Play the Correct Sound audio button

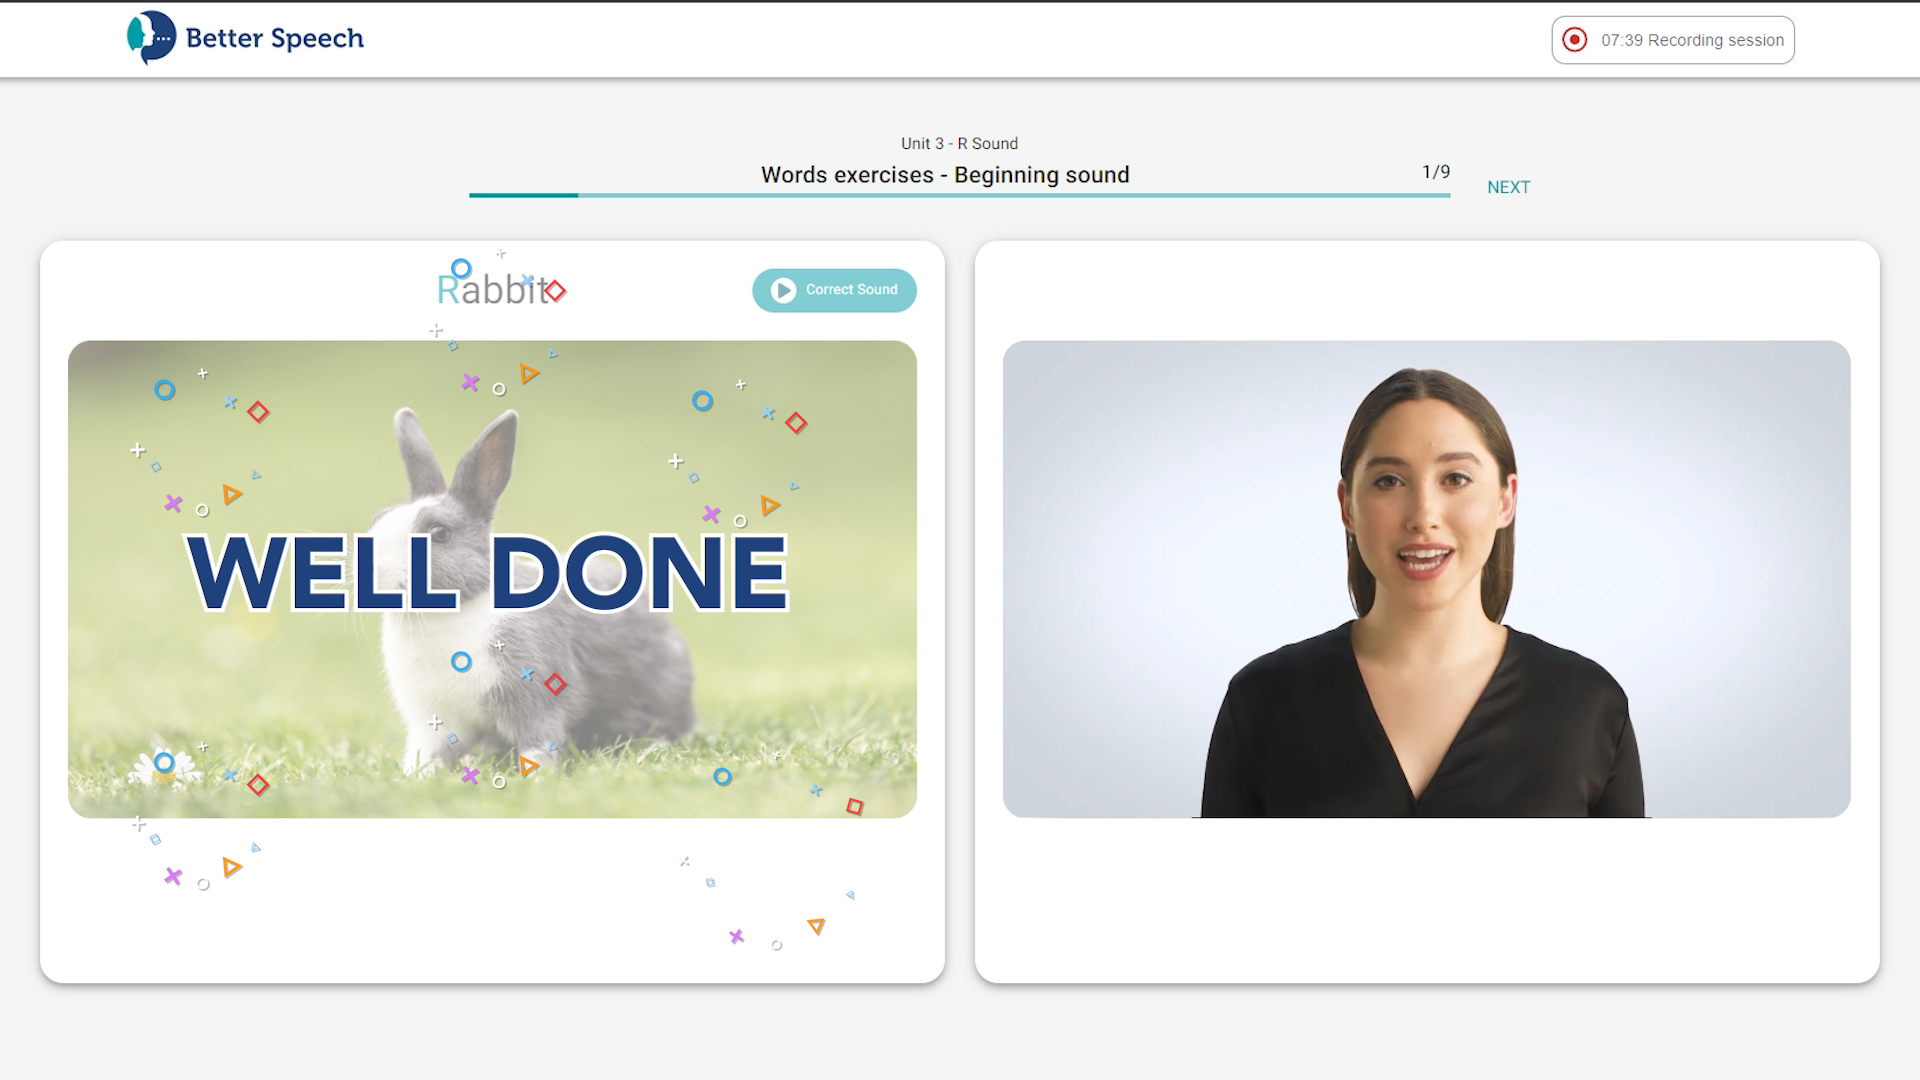point(834,290)
